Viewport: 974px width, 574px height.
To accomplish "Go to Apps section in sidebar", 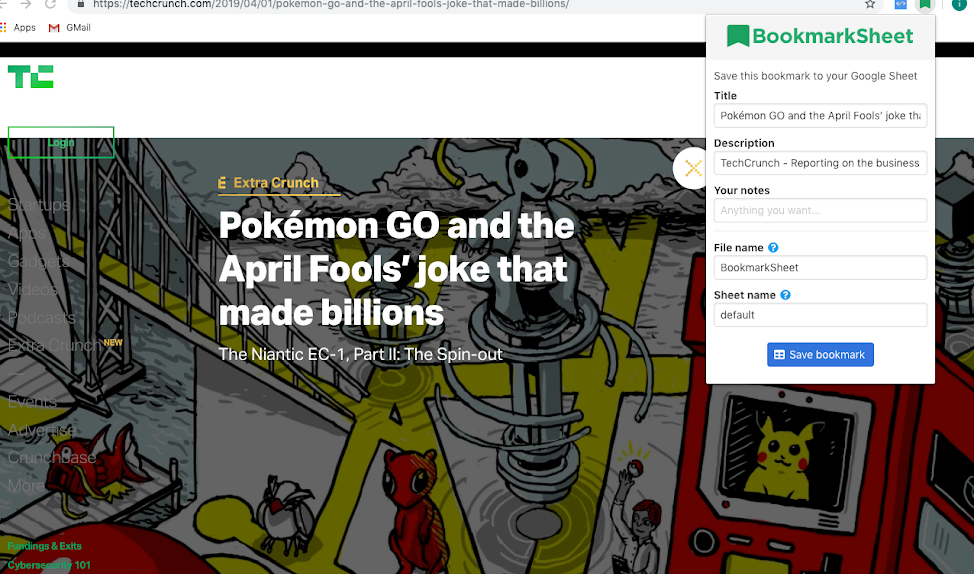I will coord(27,234).
